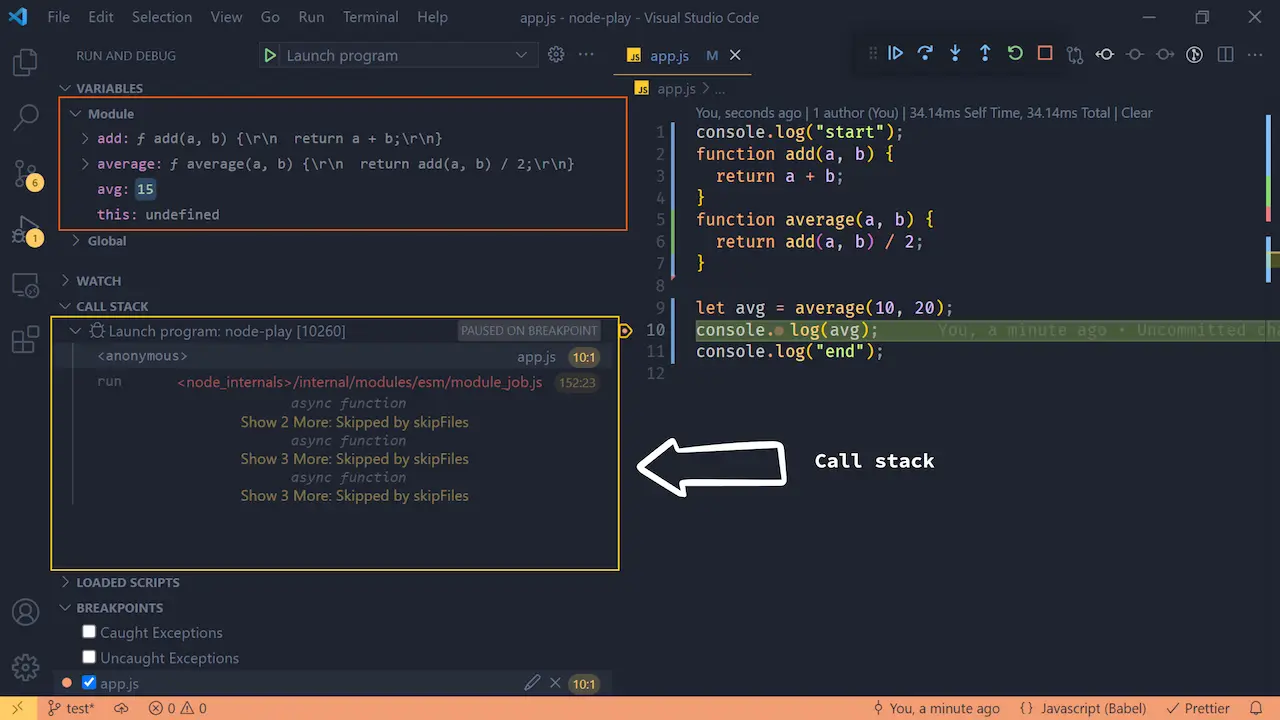The width and height of the screenshot is (1280, 720).
Task: Open the Edit menu
Action: pos(100,17)
